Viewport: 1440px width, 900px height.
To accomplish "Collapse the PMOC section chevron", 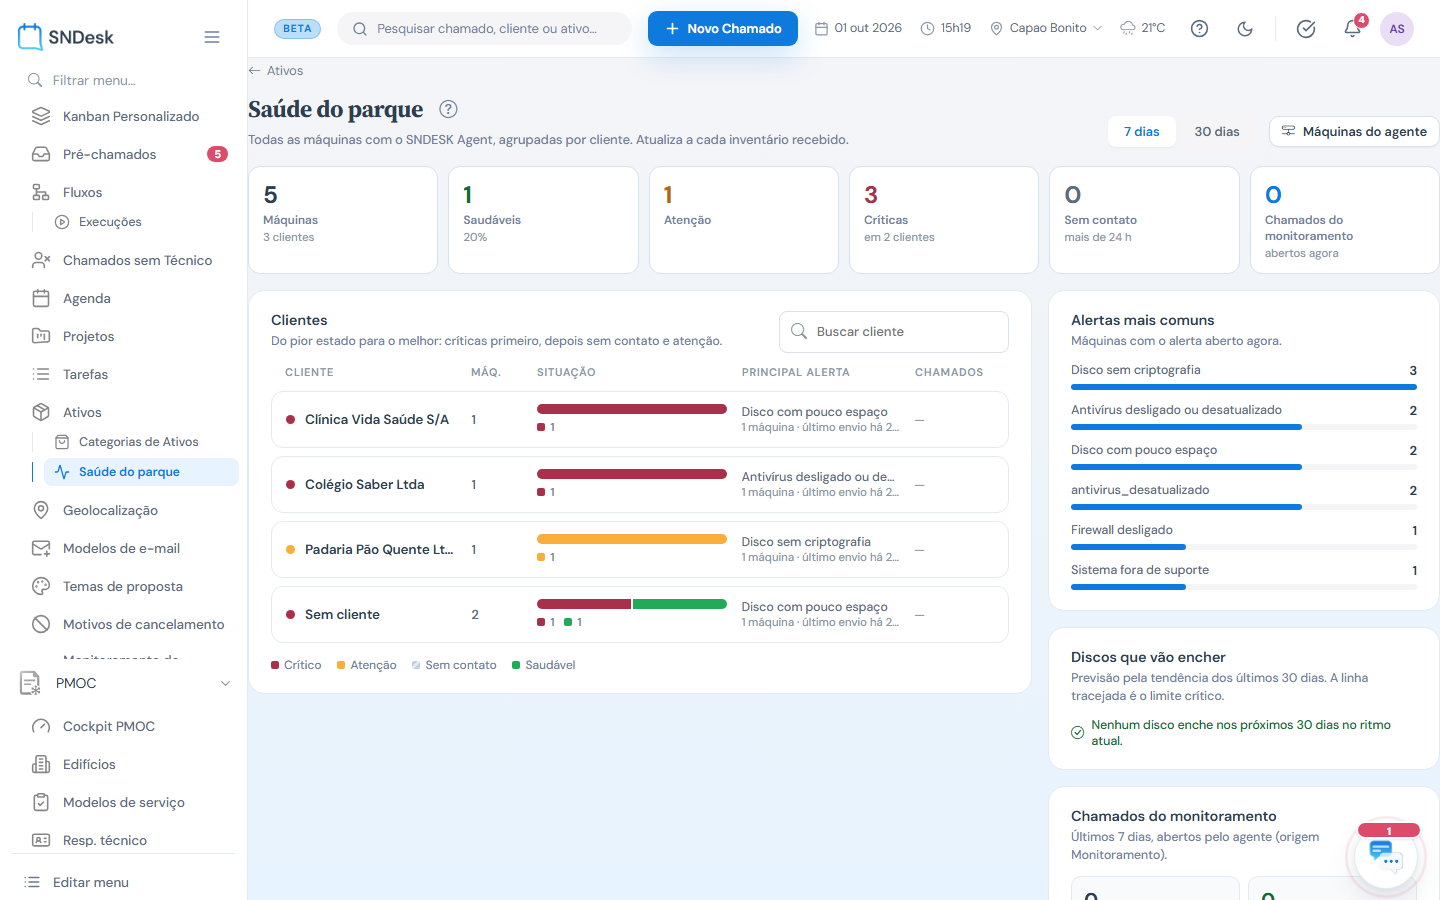I will pyautogui.click(x=225, y=683).
